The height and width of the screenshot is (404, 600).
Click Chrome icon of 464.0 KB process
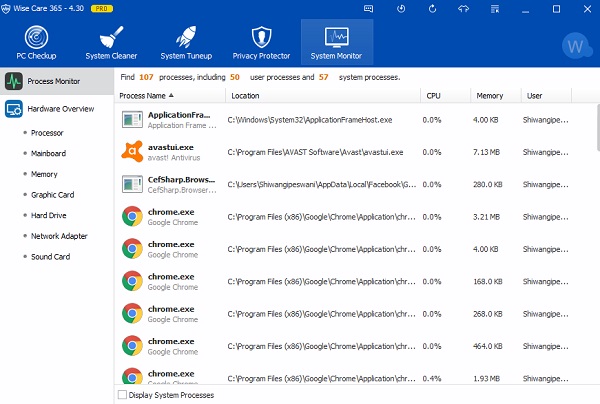click(132, 346)
